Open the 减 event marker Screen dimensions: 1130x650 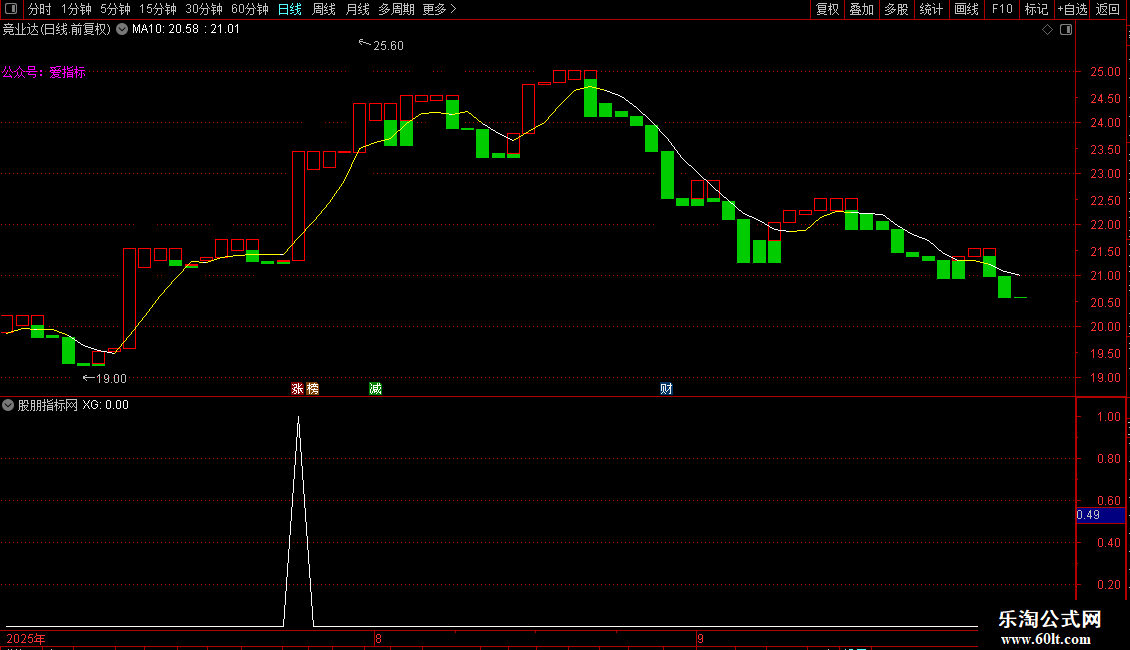click(x=375, y=389)
